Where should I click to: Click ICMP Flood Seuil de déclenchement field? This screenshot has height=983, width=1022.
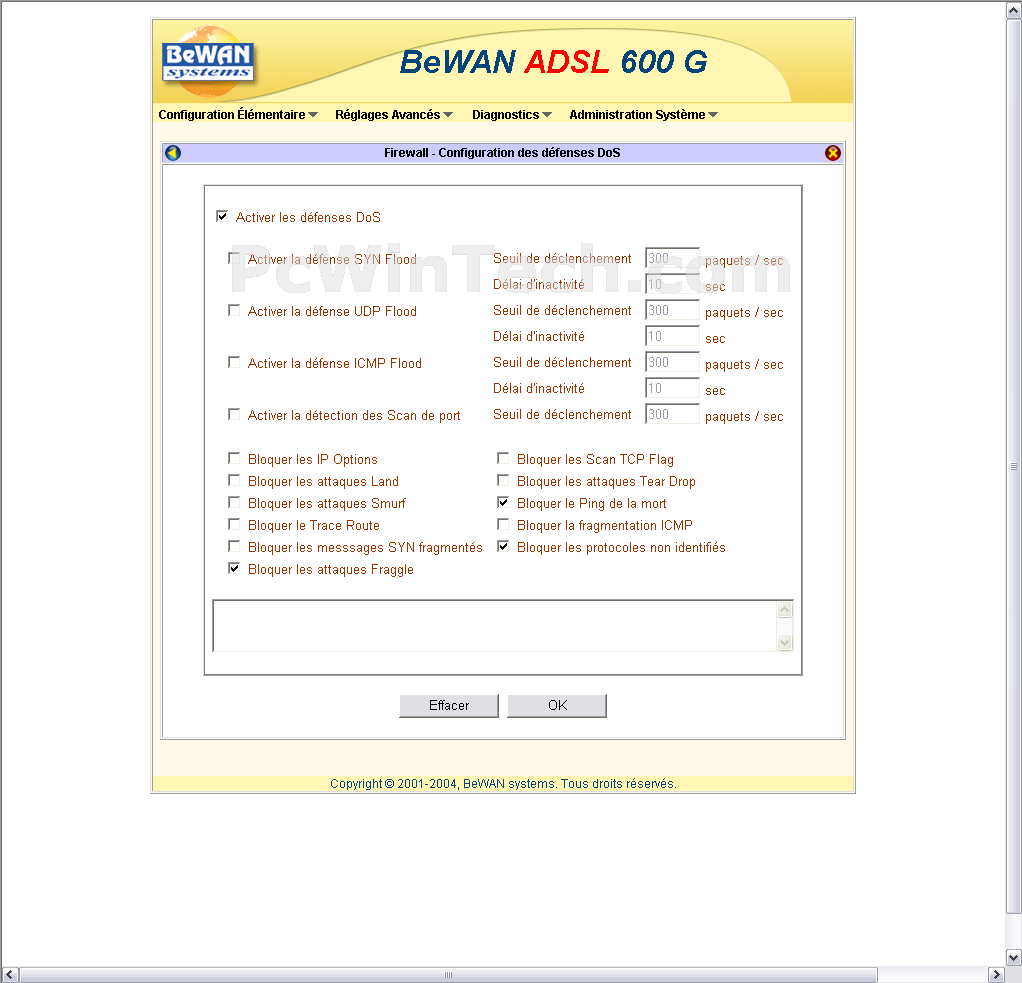(672, 362)
